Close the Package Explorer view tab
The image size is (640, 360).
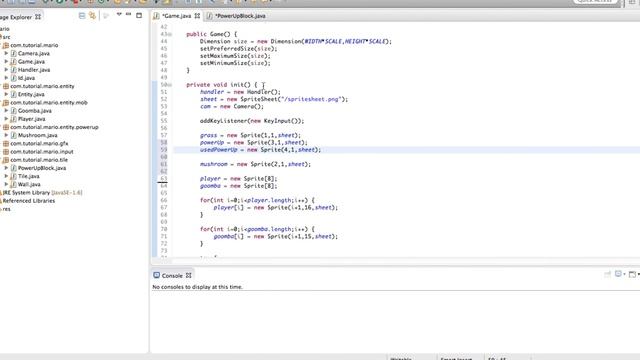point(38,17)
